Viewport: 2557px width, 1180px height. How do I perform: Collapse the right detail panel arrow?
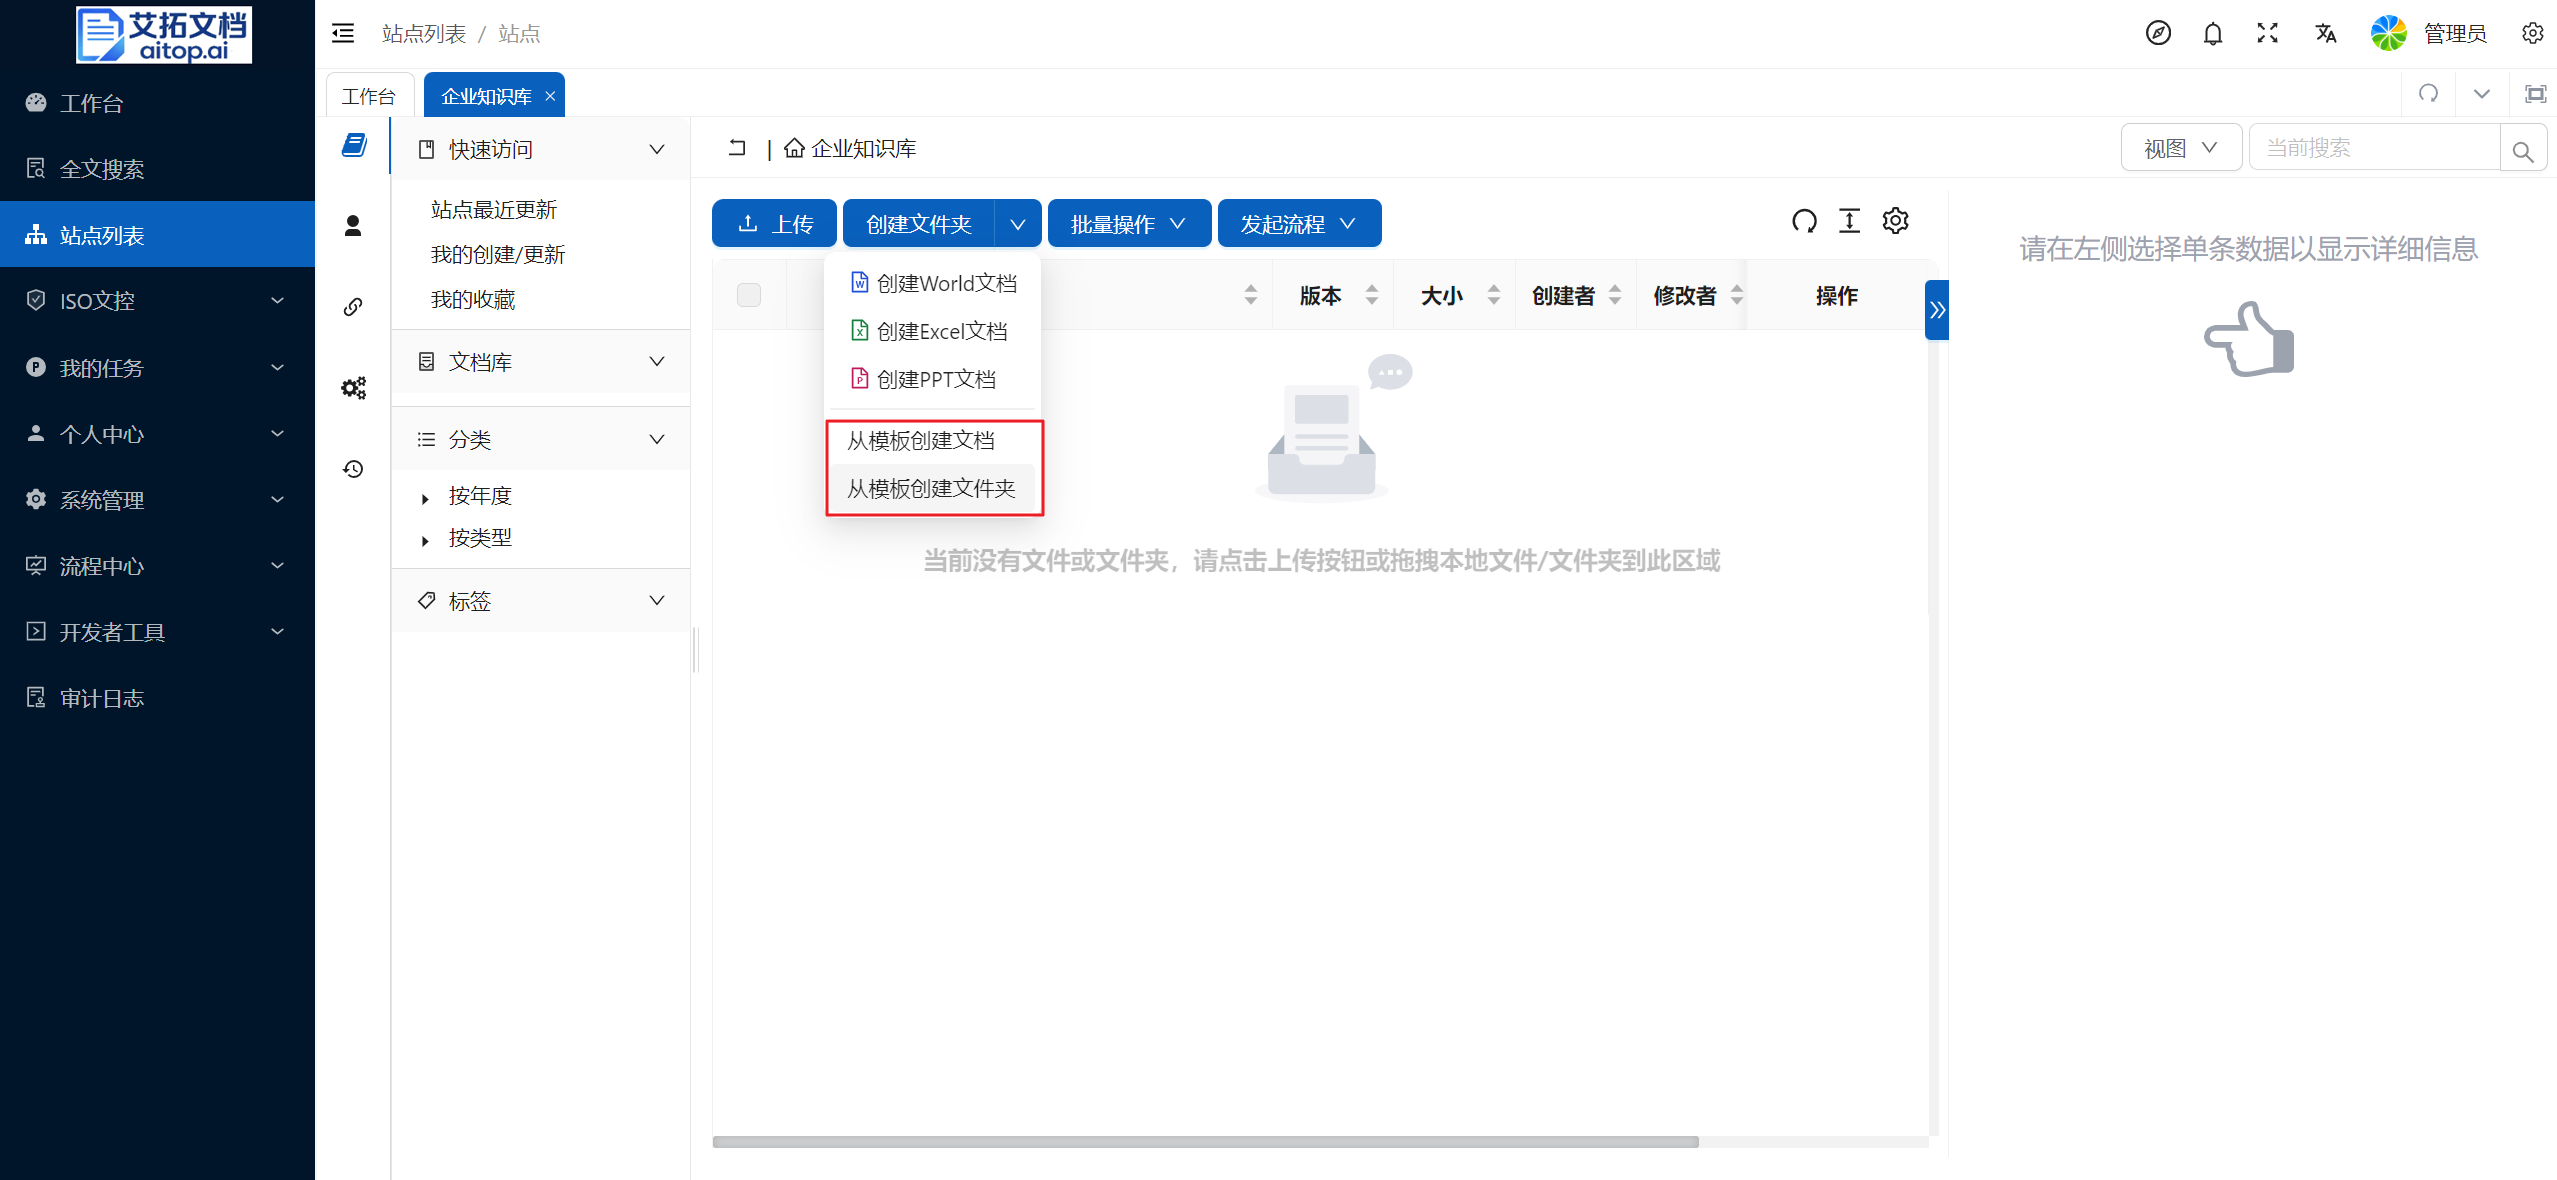(x=1937, y=310)
